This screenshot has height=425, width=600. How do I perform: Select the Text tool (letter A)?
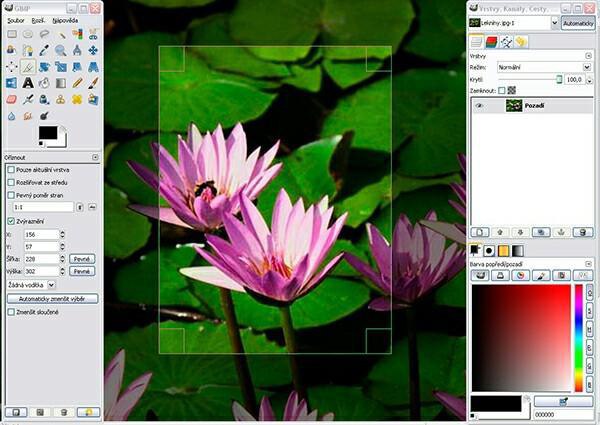tap(28, 83)
